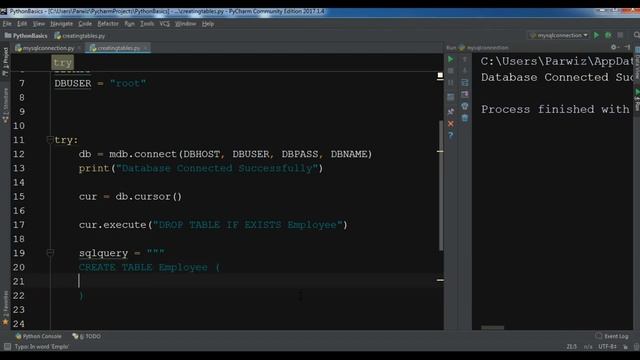Image resolution: width=640 pixels, height=360 pixels.
Task: Open the Project tool window
Action: (5, 61)
